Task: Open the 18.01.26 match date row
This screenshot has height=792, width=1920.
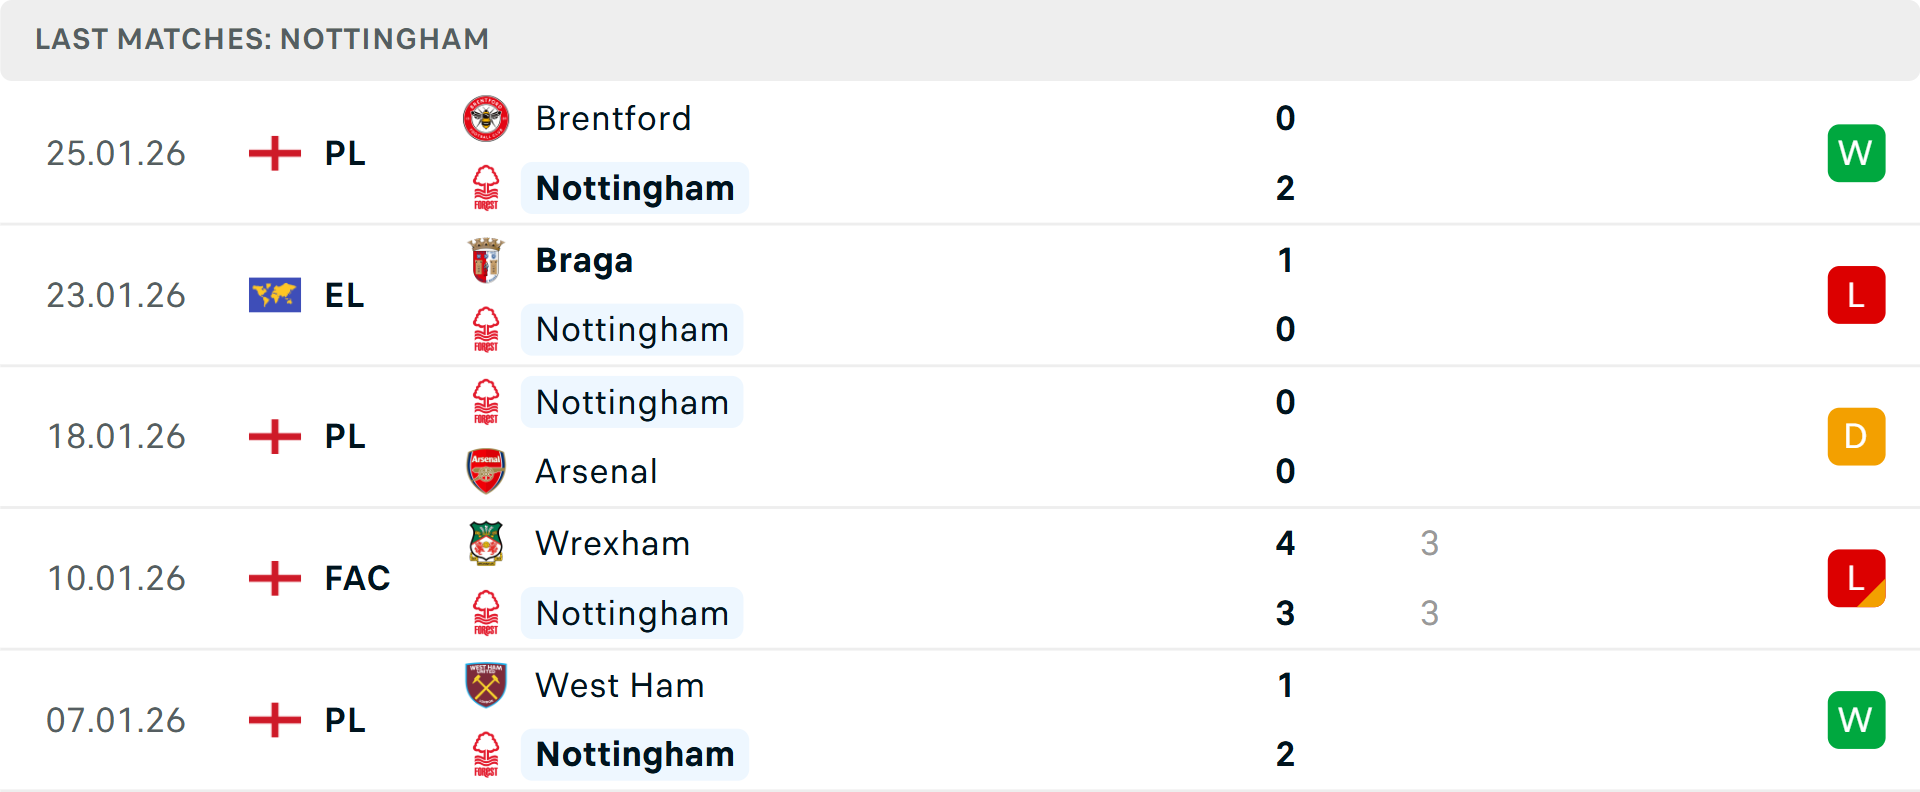Action: [x=116, y=437]
